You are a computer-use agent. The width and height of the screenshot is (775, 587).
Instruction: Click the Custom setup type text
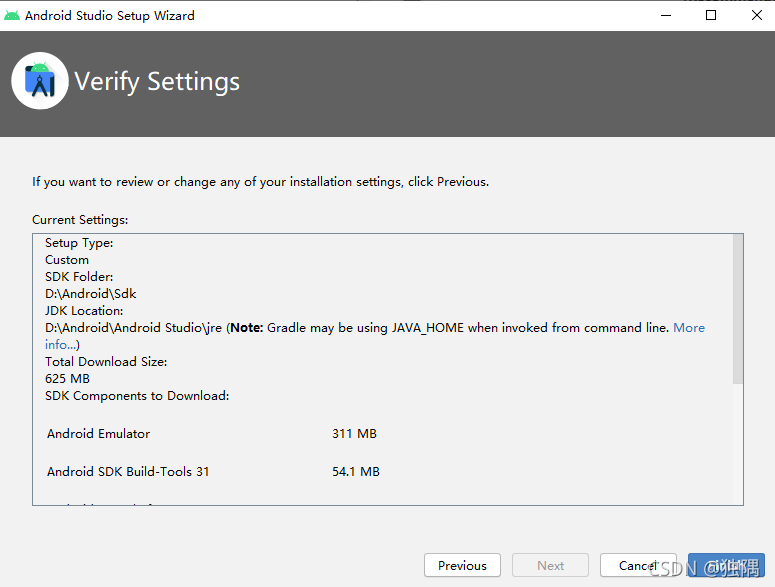pyautogui.click(x=67, y=259)
